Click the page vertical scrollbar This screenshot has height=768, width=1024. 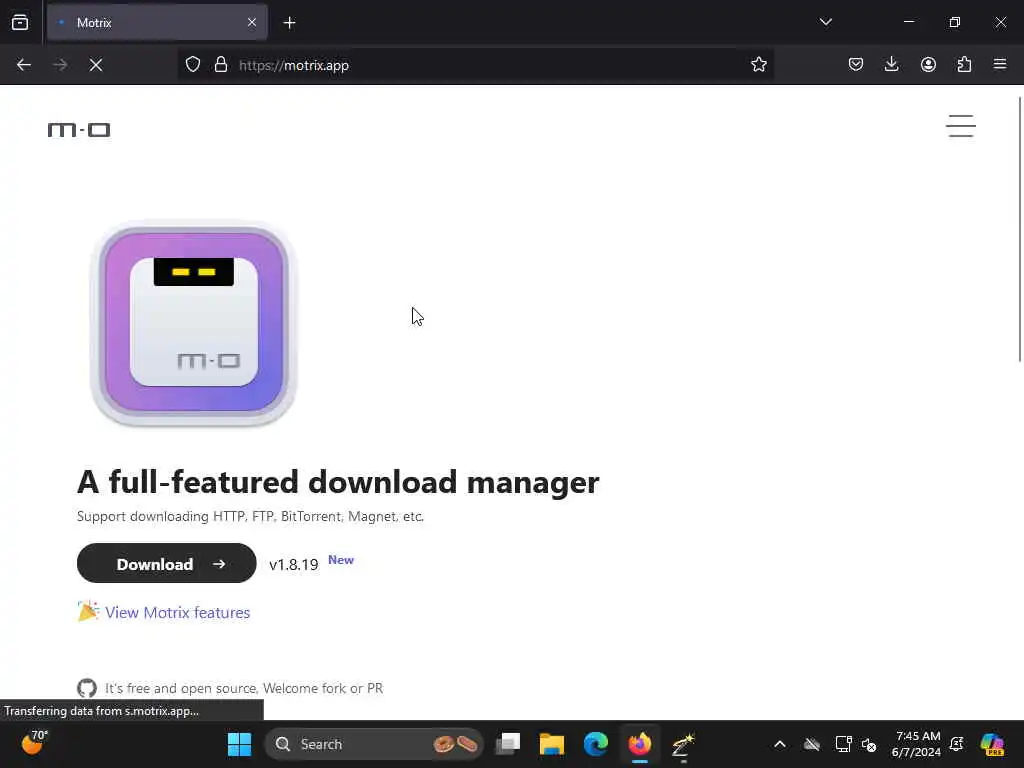pos(1019,229)
